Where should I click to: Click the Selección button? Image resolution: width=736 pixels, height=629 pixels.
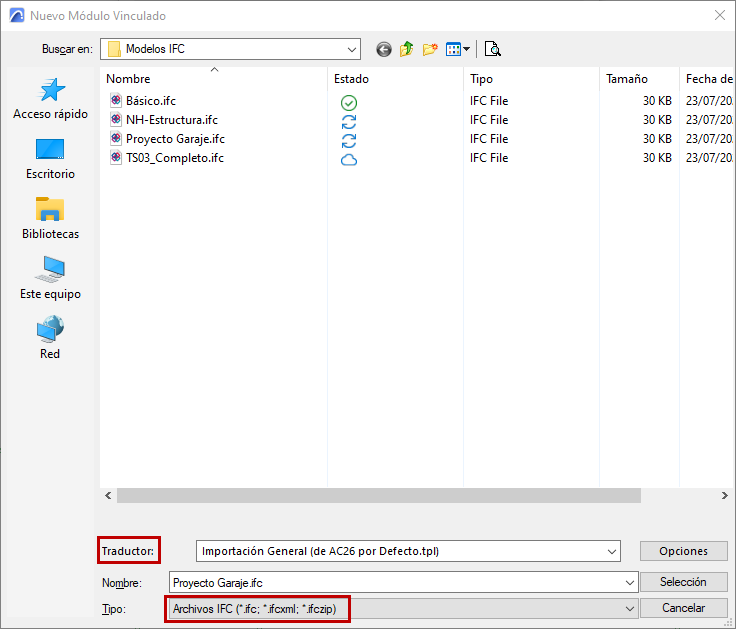point(683,582)
